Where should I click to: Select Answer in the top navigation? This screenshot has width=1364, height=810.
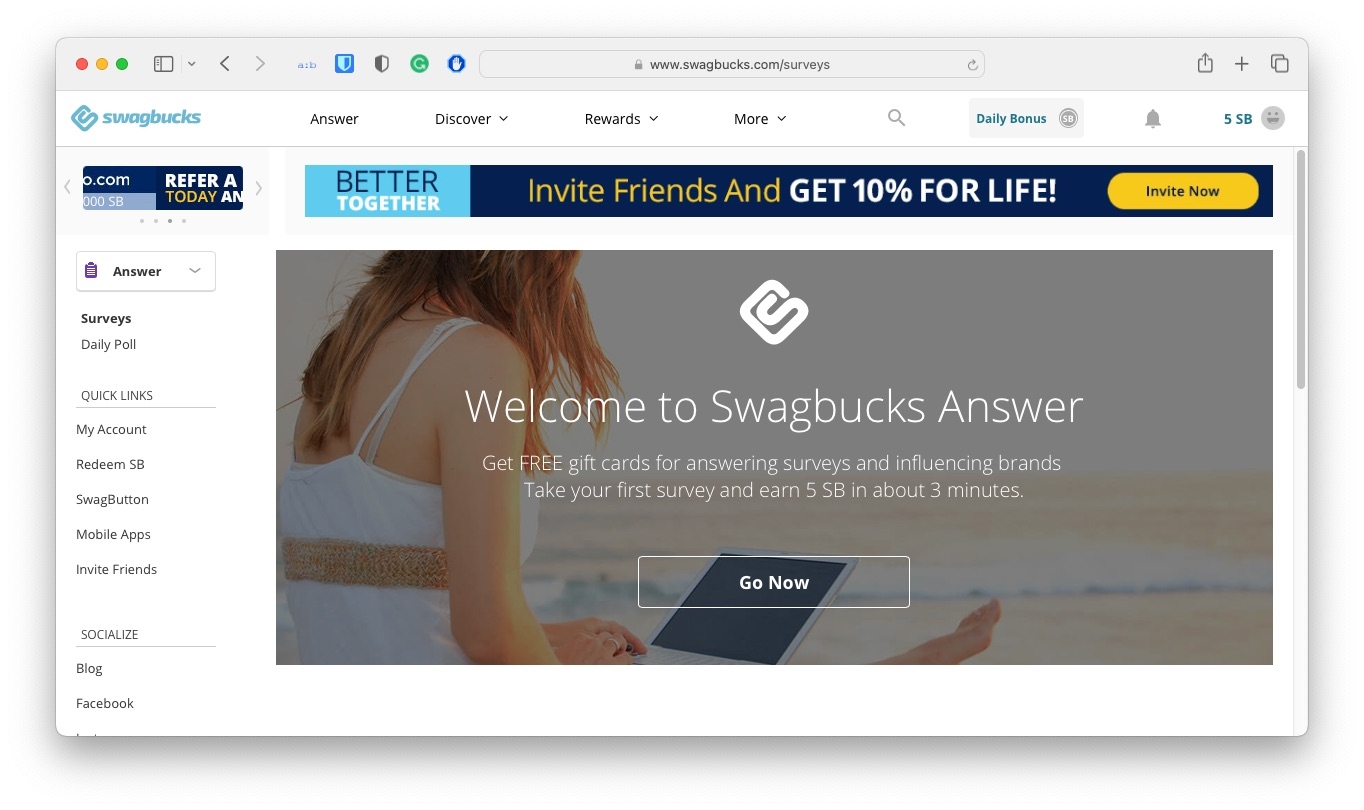point(334,119)
